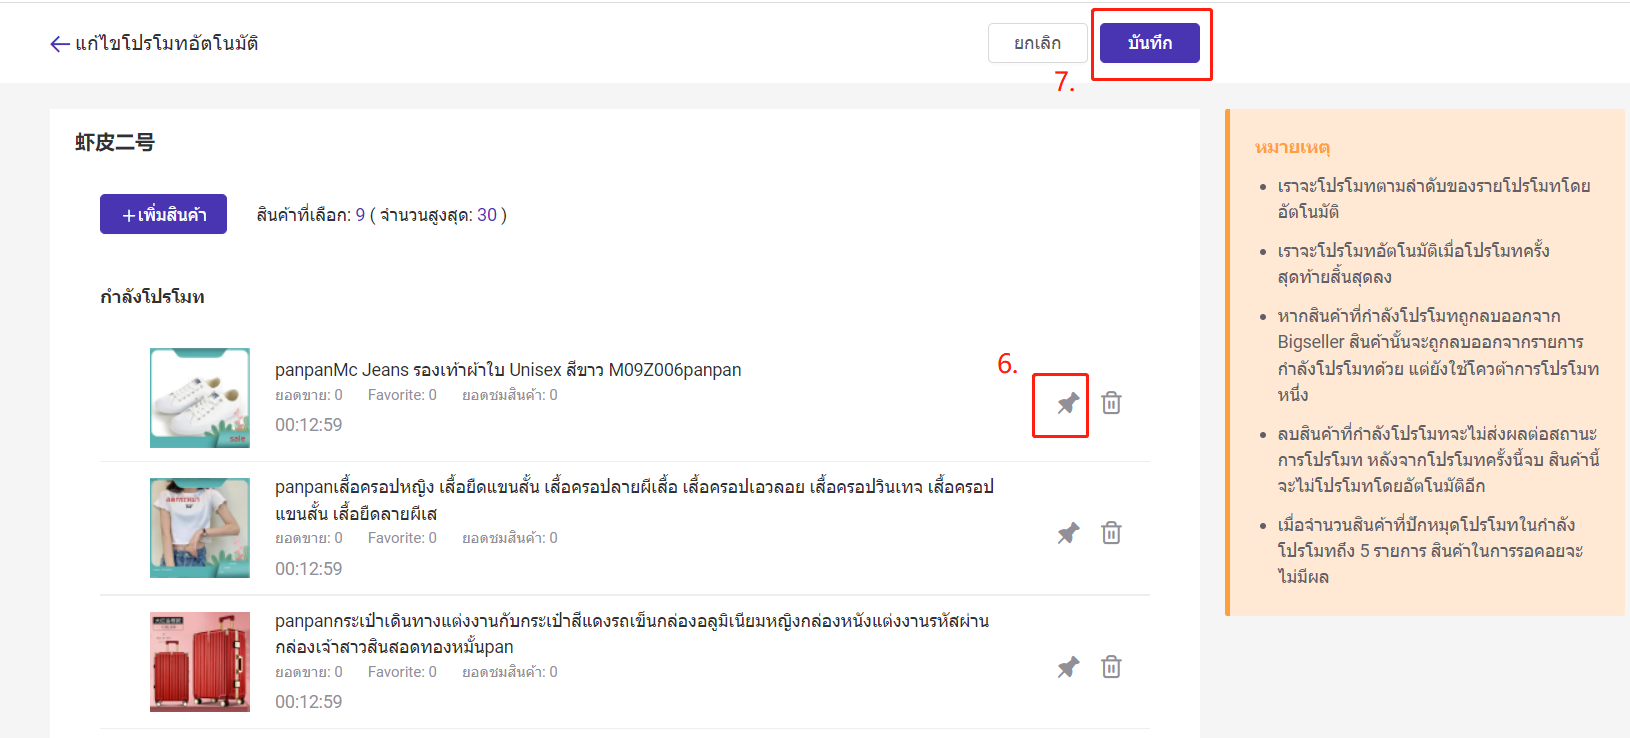Pin the white Unisex canvas shoes product

pyautogui.click(x=1068, y=403)
